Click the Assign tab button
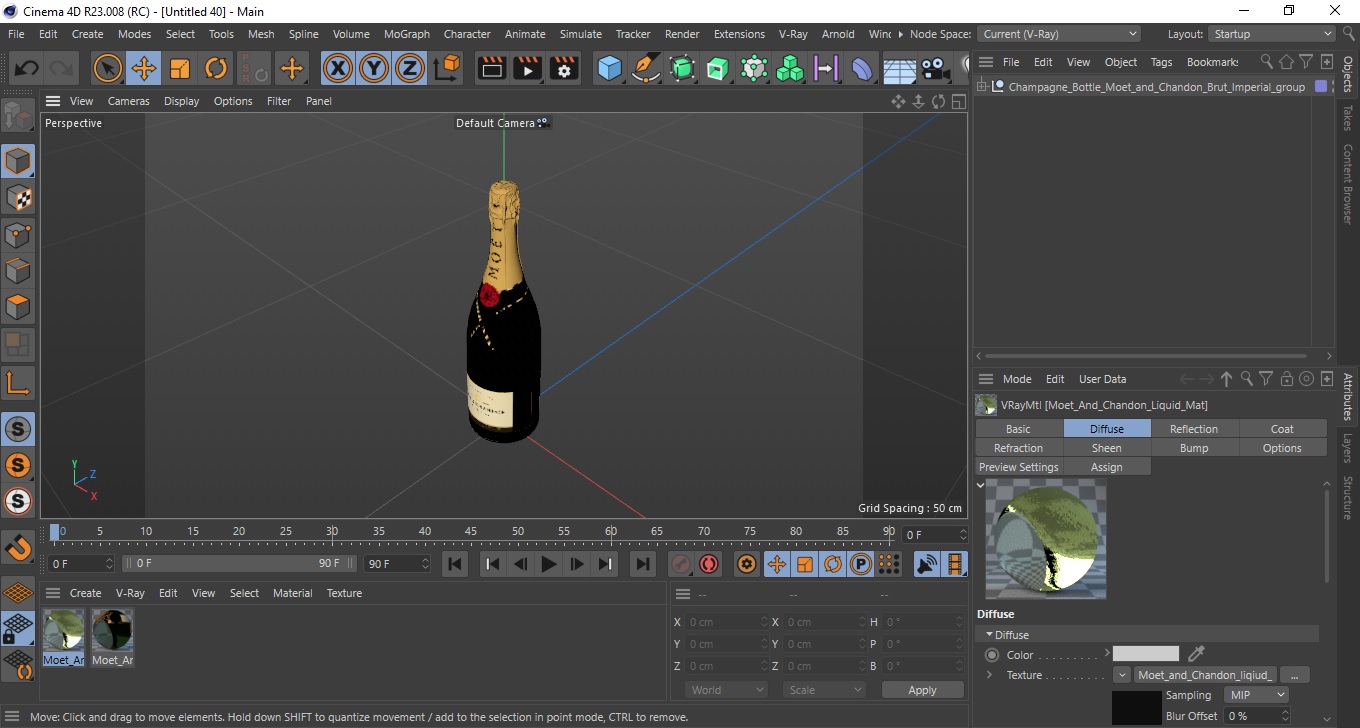Screen dimensions: 1360x728 click(x=1106, y=467)
